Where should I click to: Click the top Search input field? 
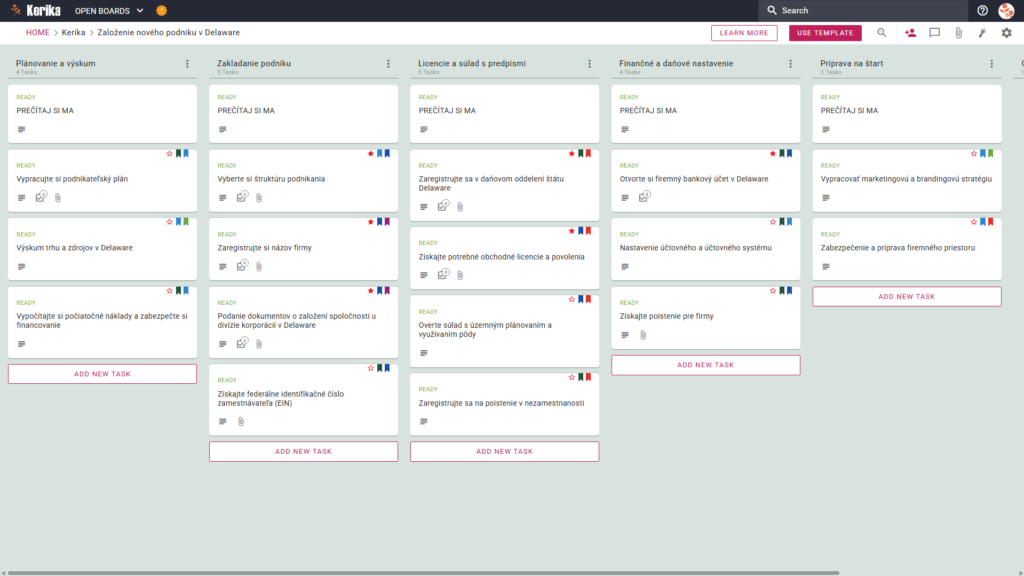[x=863, y=10]
